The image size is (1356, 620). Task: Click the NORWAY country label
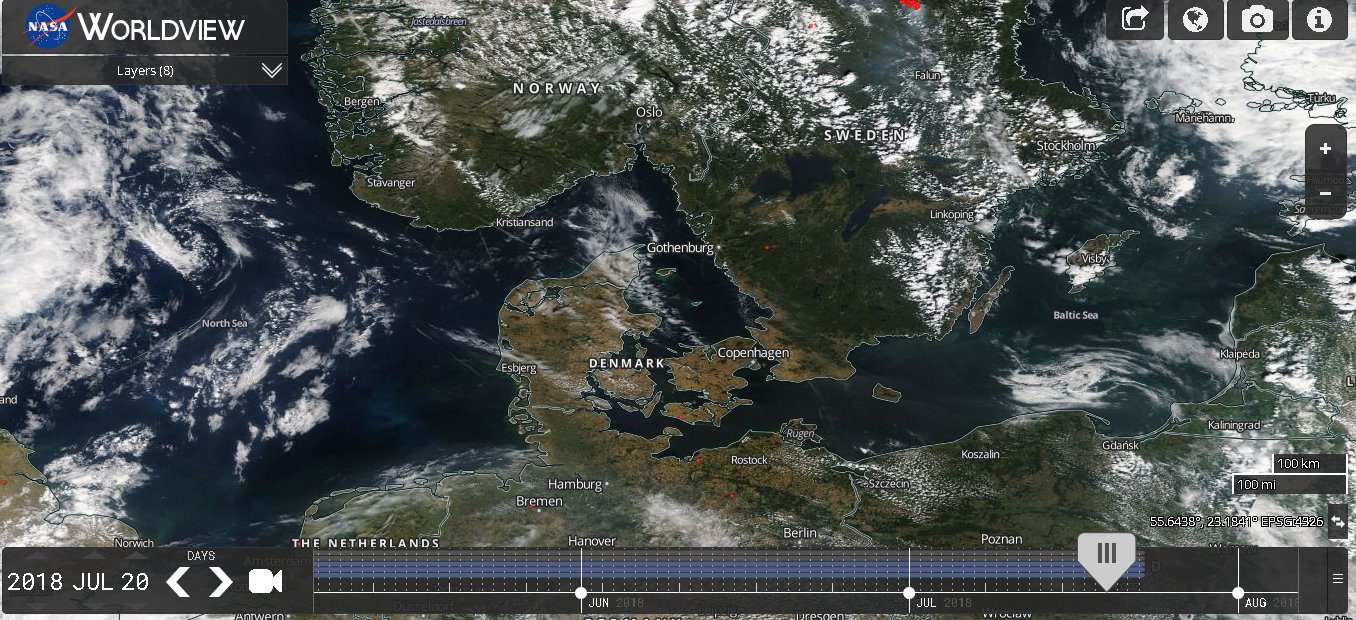click(557, 88)
